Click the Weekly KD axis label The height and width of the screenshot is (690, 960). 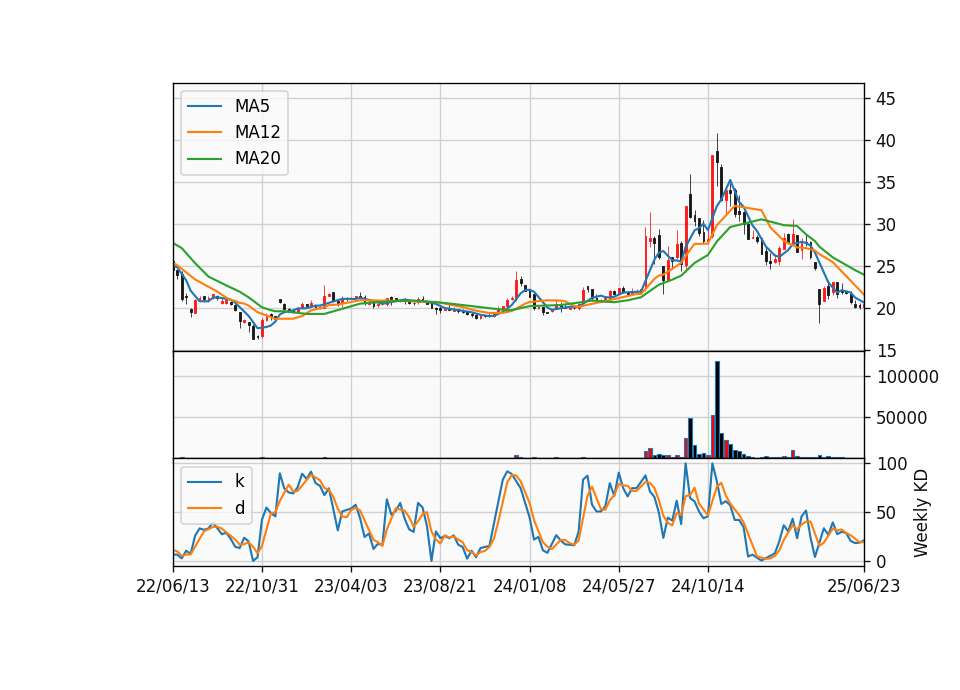pos(921,513)
